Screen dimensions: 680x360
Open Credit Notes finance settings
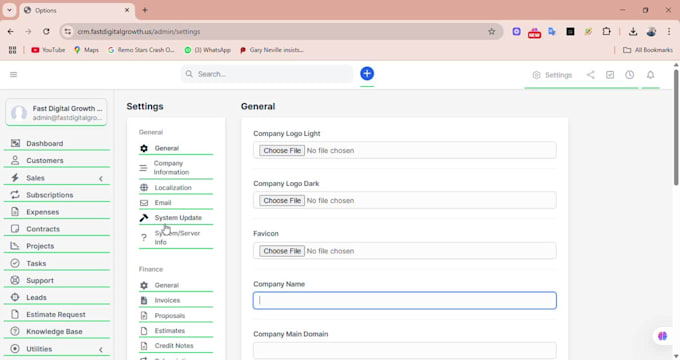pos(176,346)
